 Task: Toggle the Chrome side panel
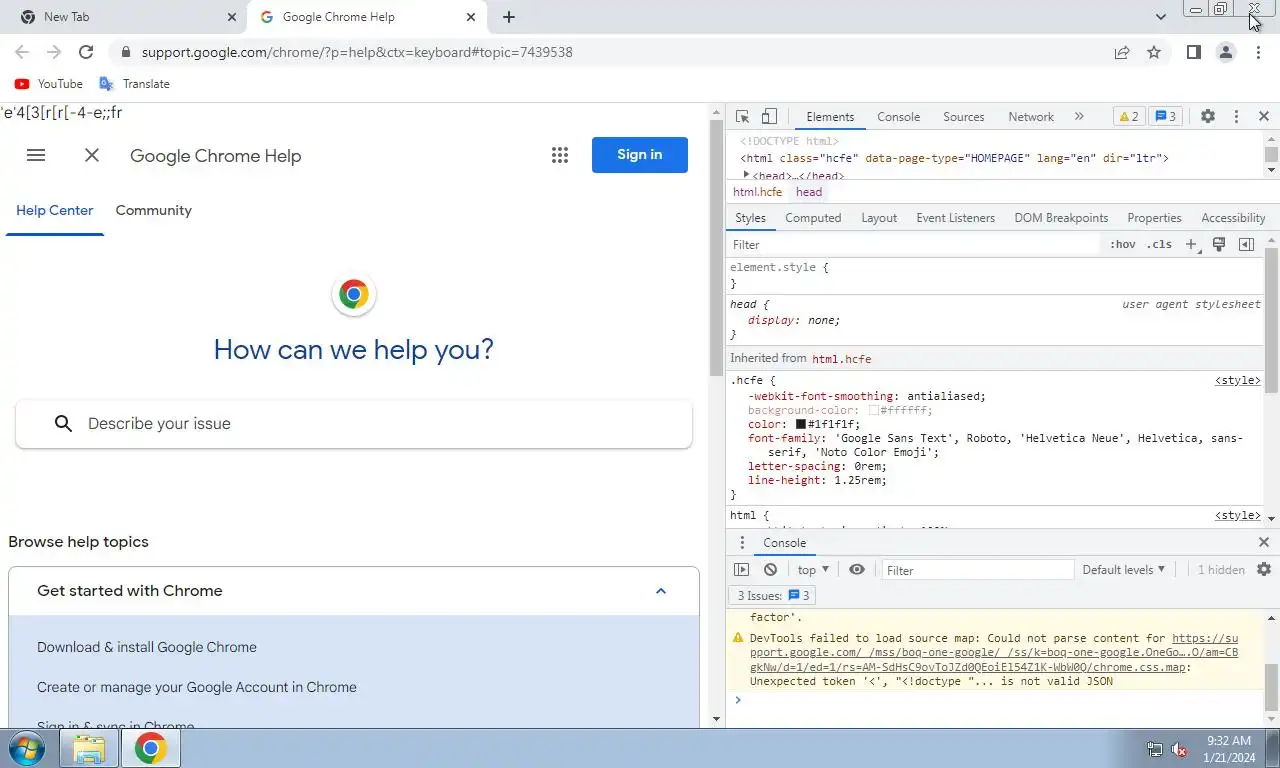1193,52
